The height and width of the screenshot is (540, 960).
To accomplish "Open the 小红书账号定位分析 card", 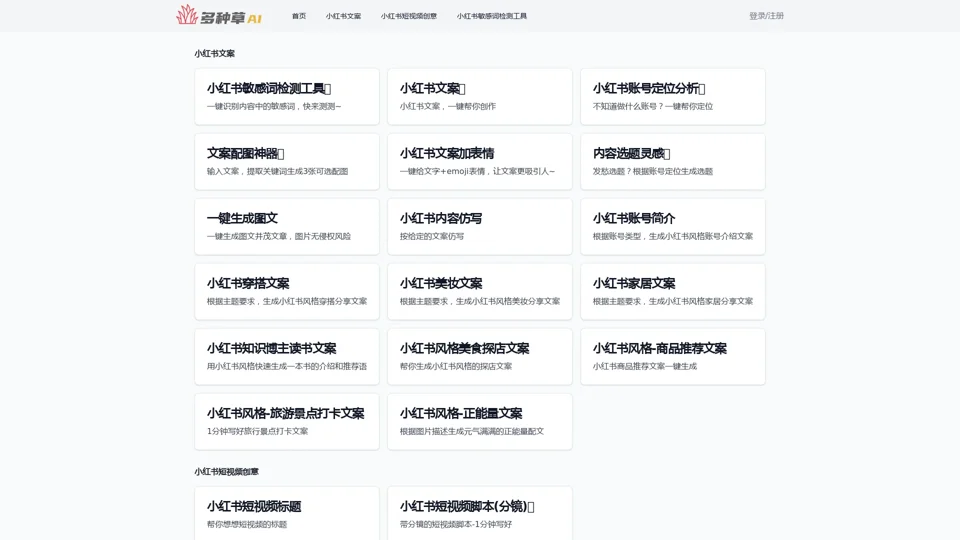I will tap(673, 97).
